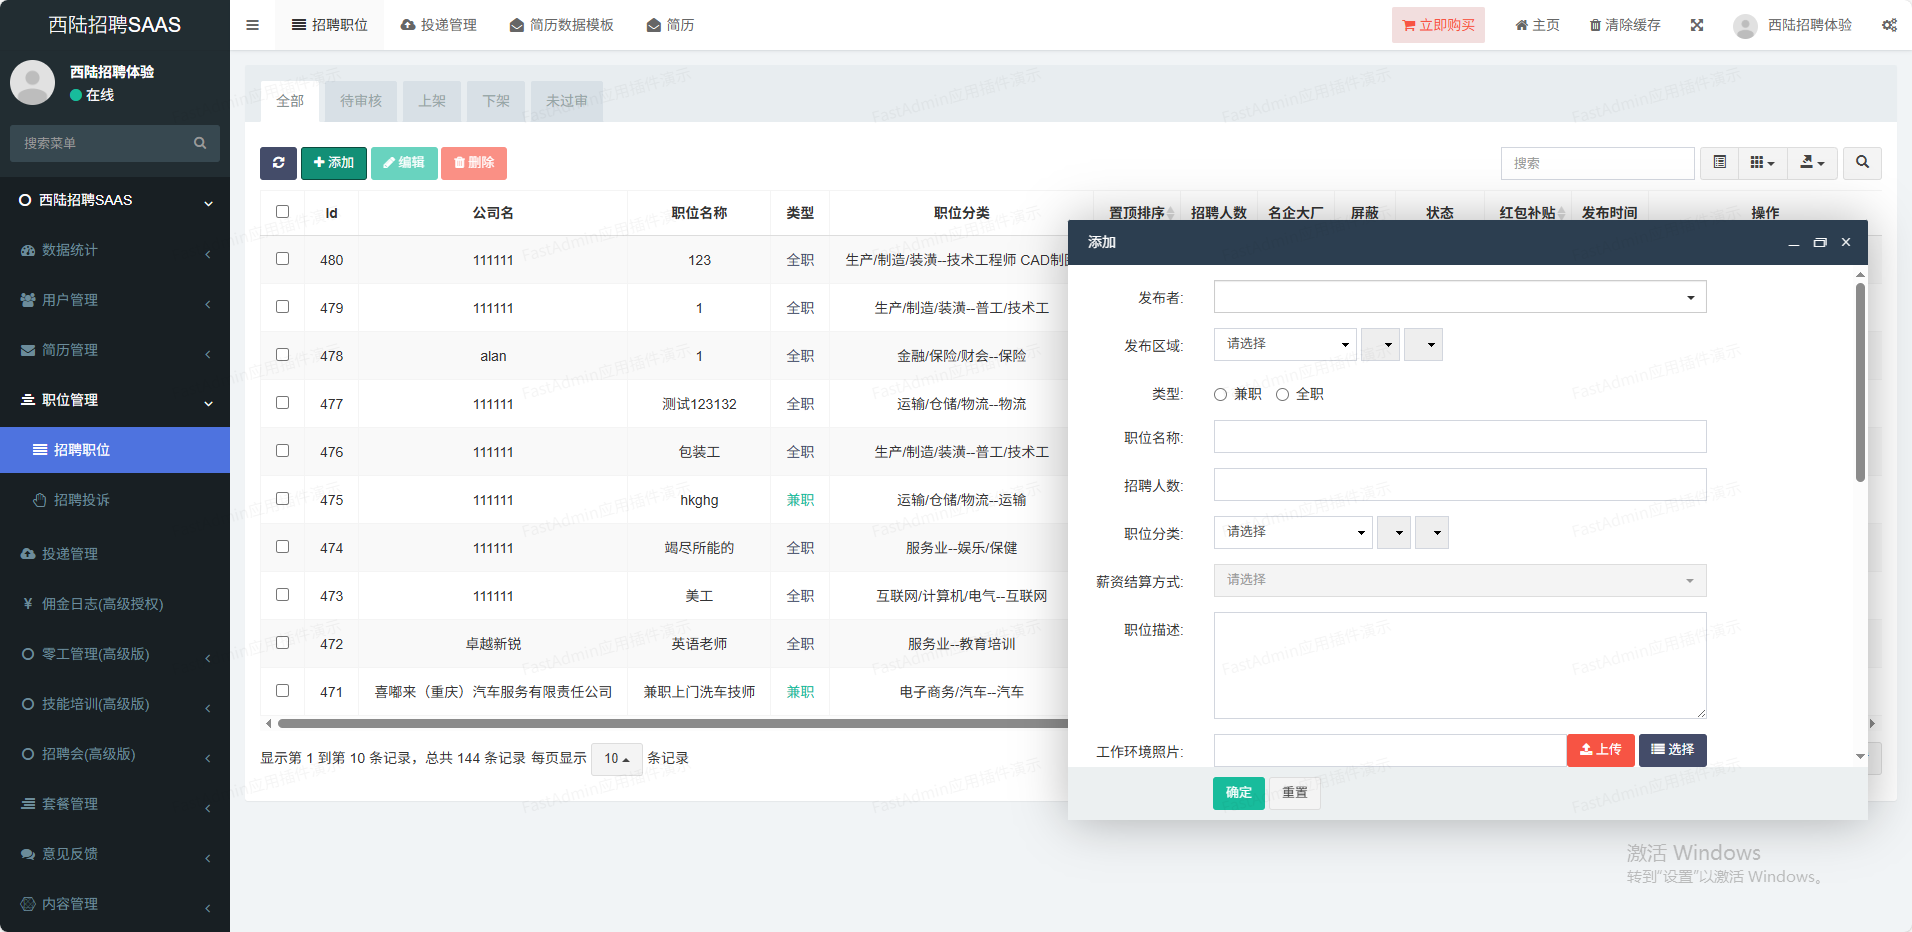Check the checkbox for row 480
1912x932 pixels.
tap(283, 259)
